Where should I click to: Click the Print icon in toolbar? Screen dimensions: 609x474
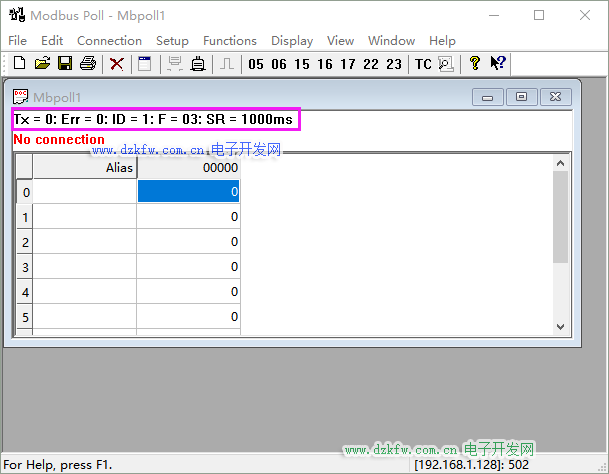tap(88, 64)
